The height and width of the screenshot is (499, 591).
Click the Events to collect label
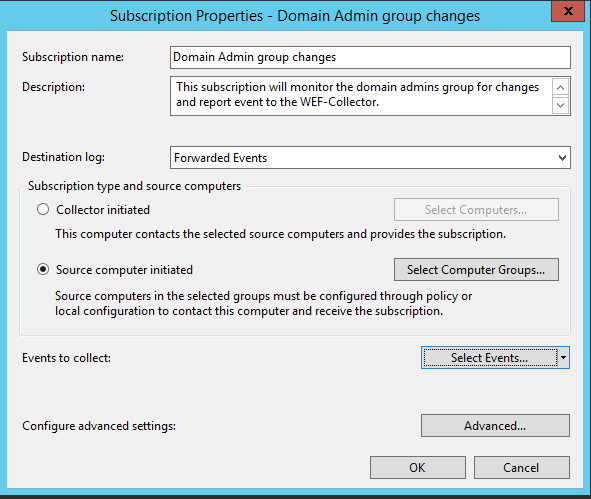[x=66, y=358]
